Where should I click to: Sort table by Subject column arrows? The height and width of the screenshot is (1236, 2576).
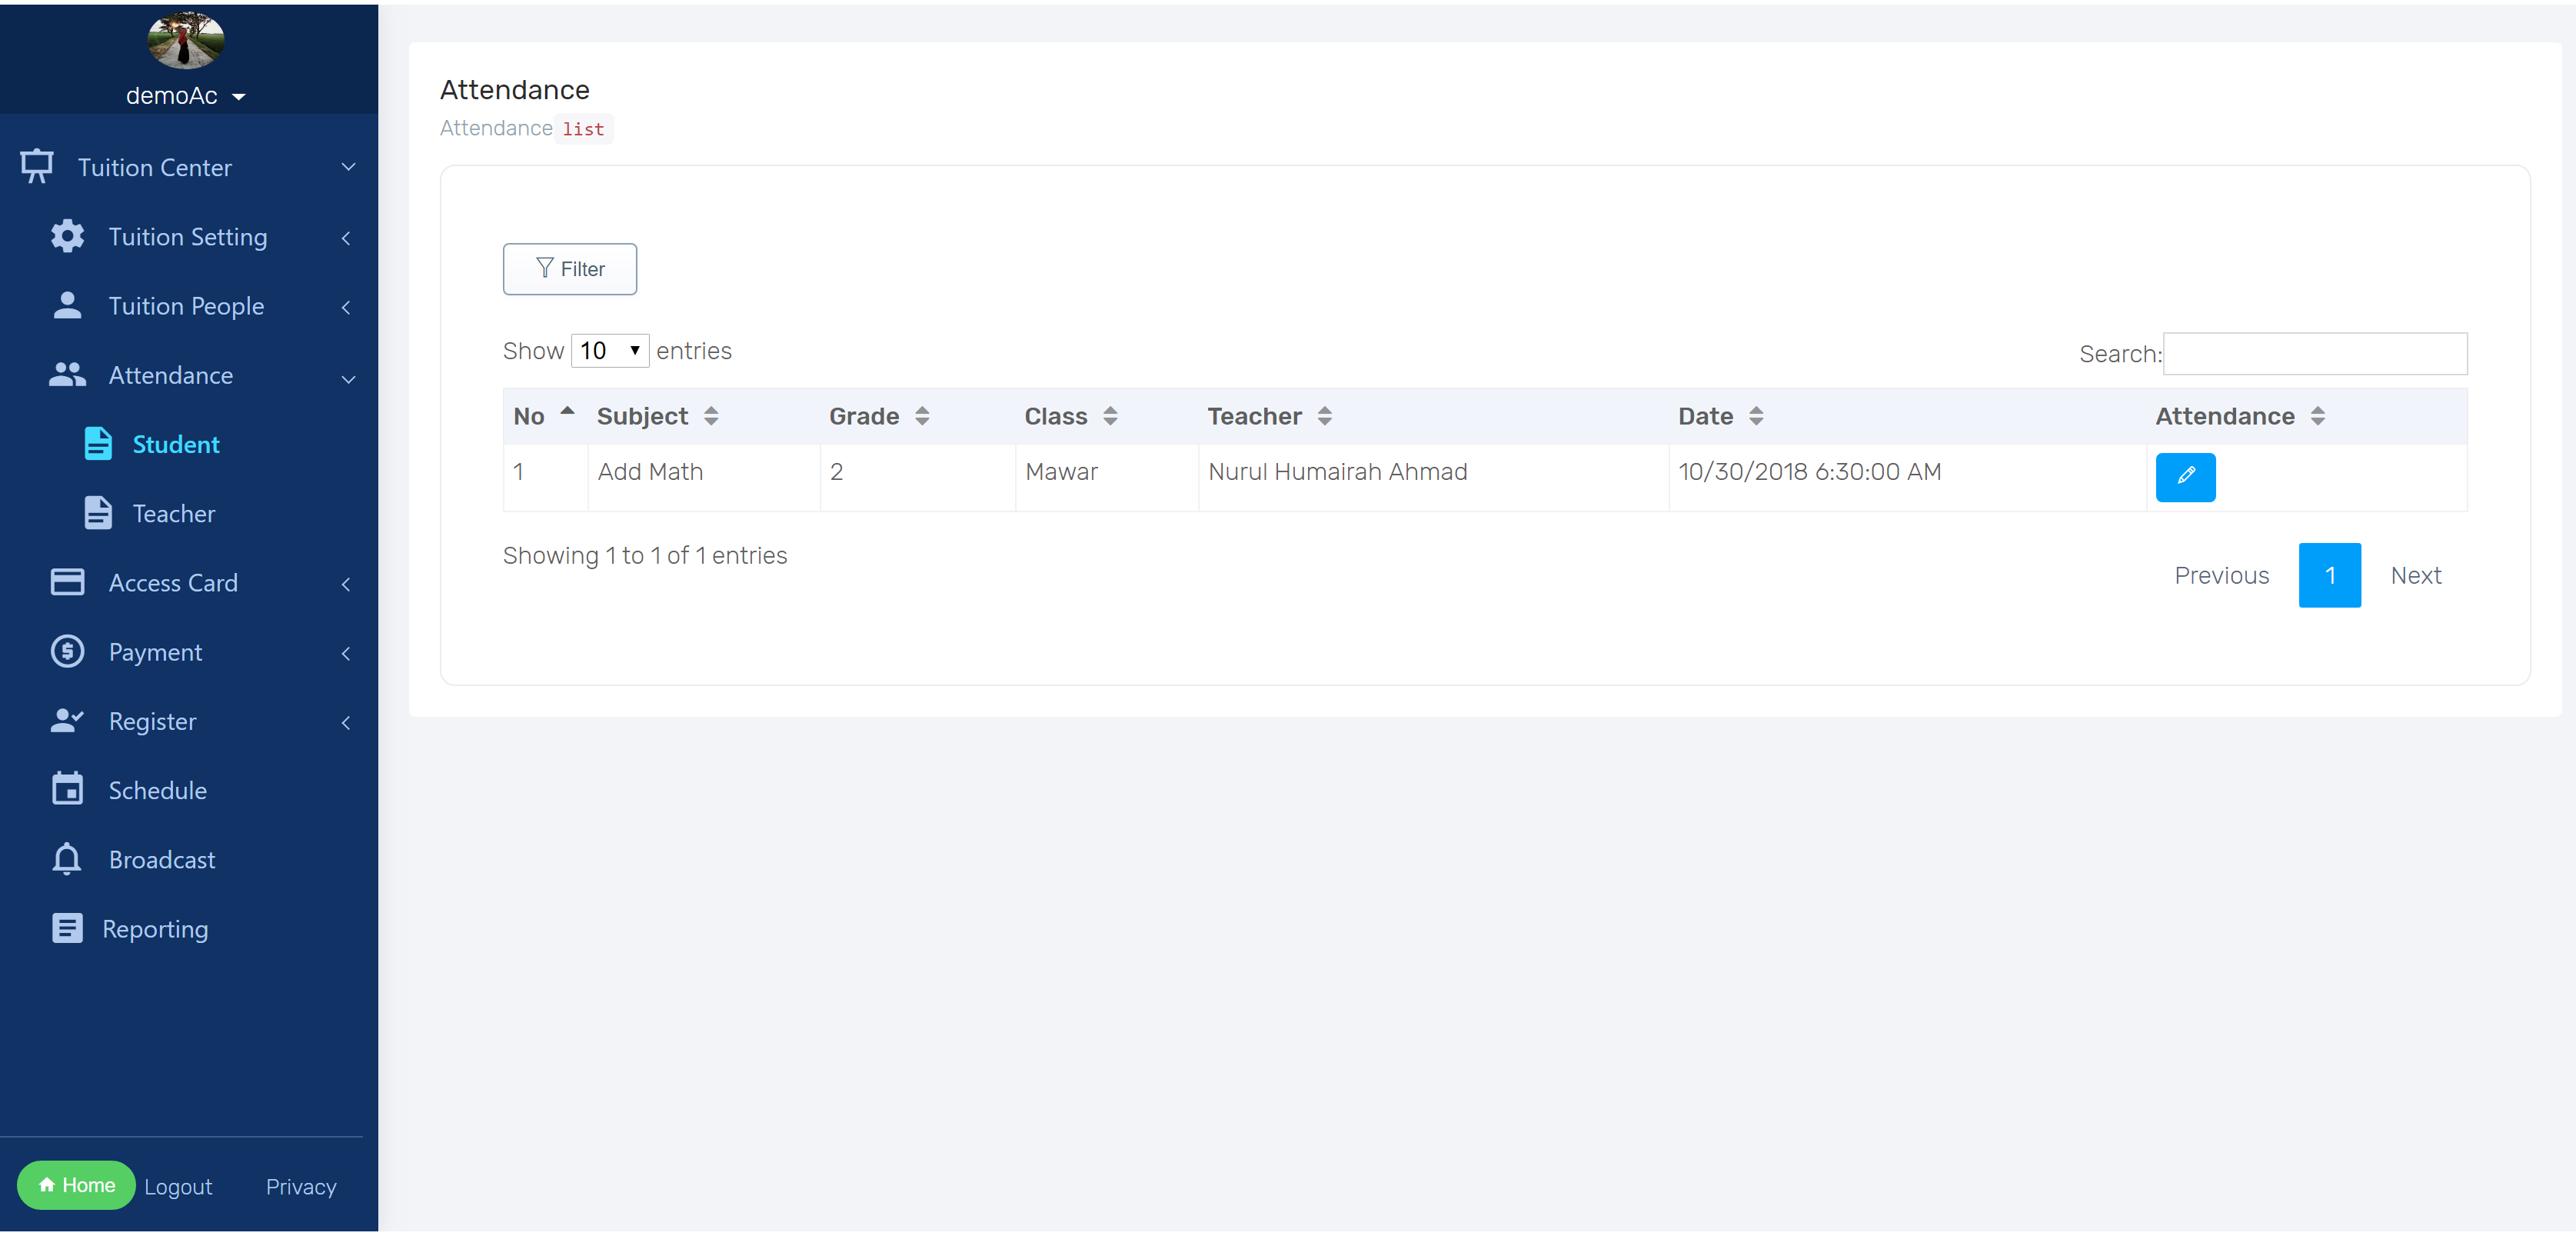tap(711, 416)
